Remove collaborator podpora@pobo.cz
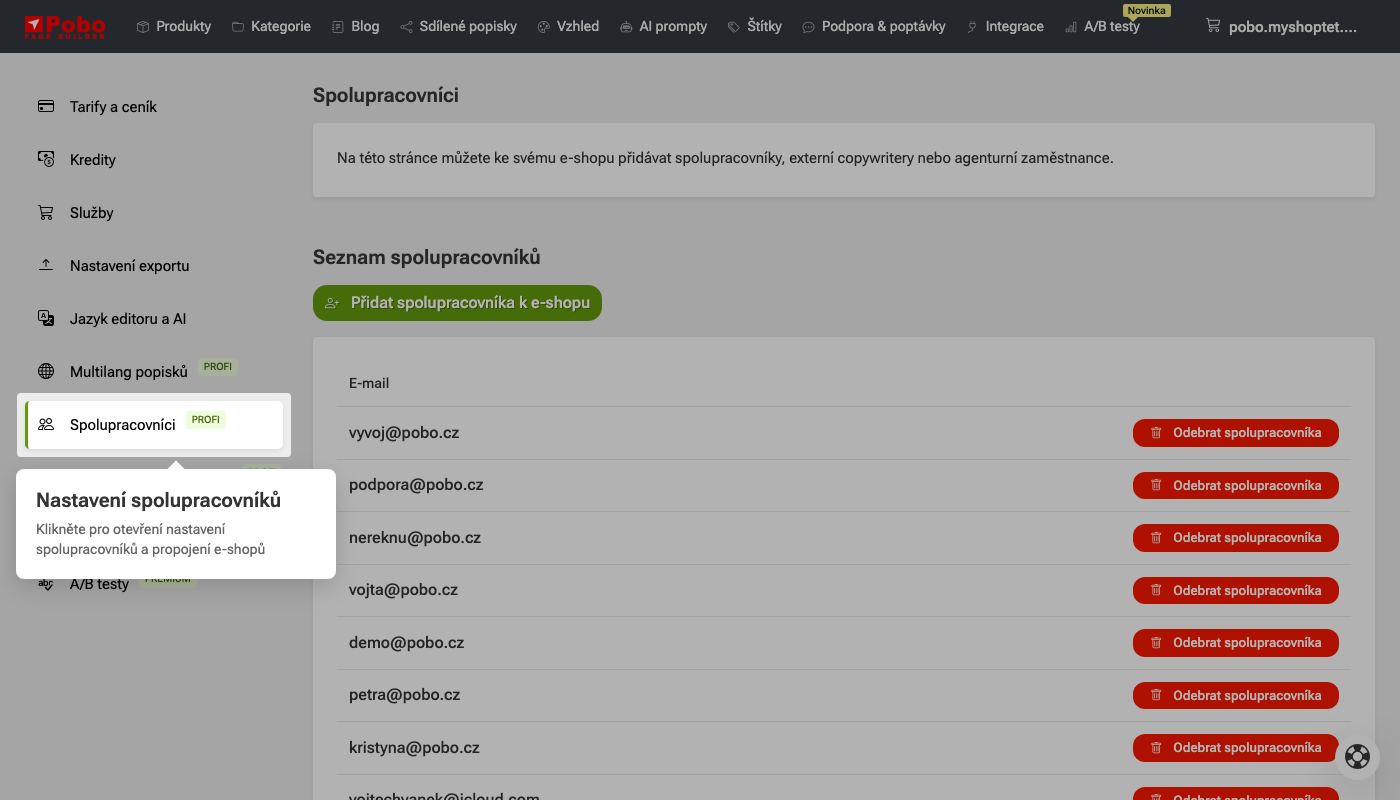Screen dimensions: 1400x800 (1235, 485)
